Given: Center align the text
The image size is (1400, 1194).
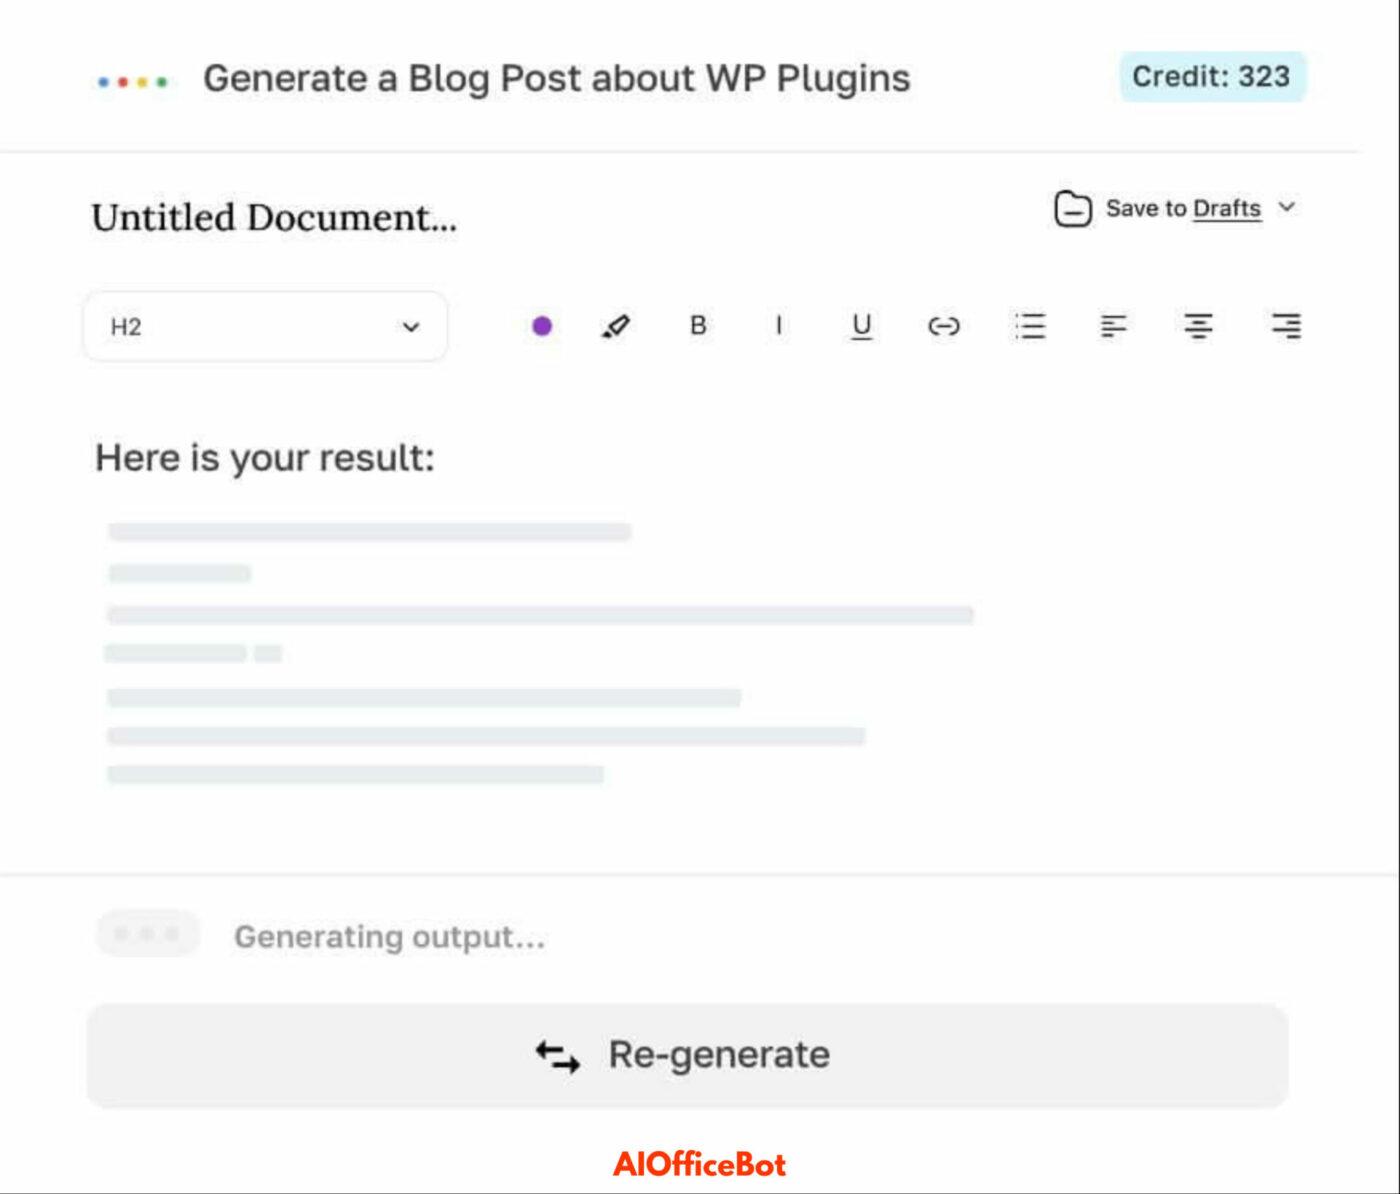Looking at the screenshot, I should pos(1198,326).
